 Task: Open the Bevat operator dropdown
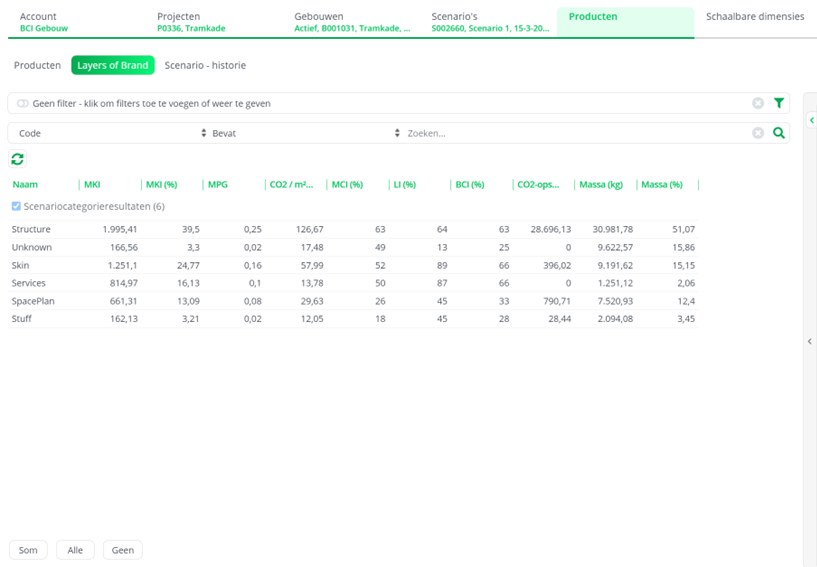[306, 133]
